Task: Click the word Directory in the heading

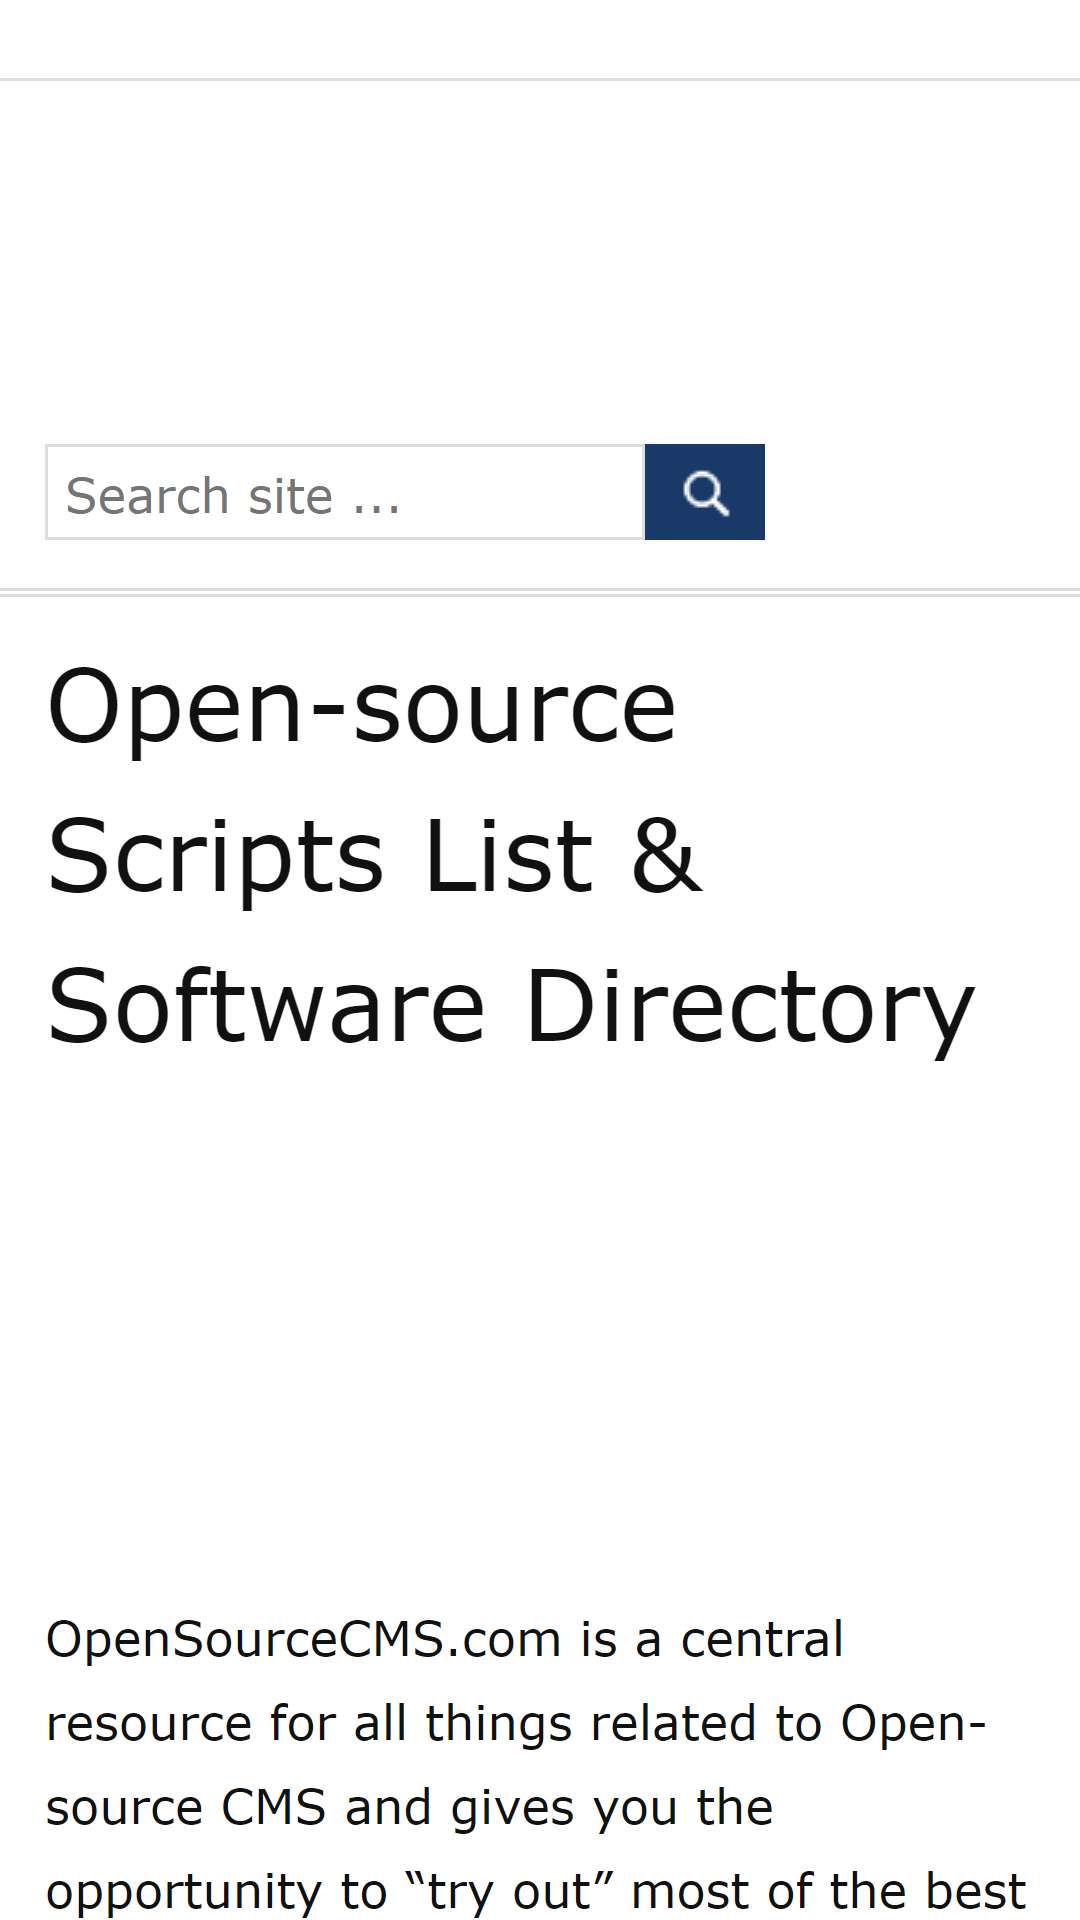Action: pyautogui.click(x=750, y=1007)
